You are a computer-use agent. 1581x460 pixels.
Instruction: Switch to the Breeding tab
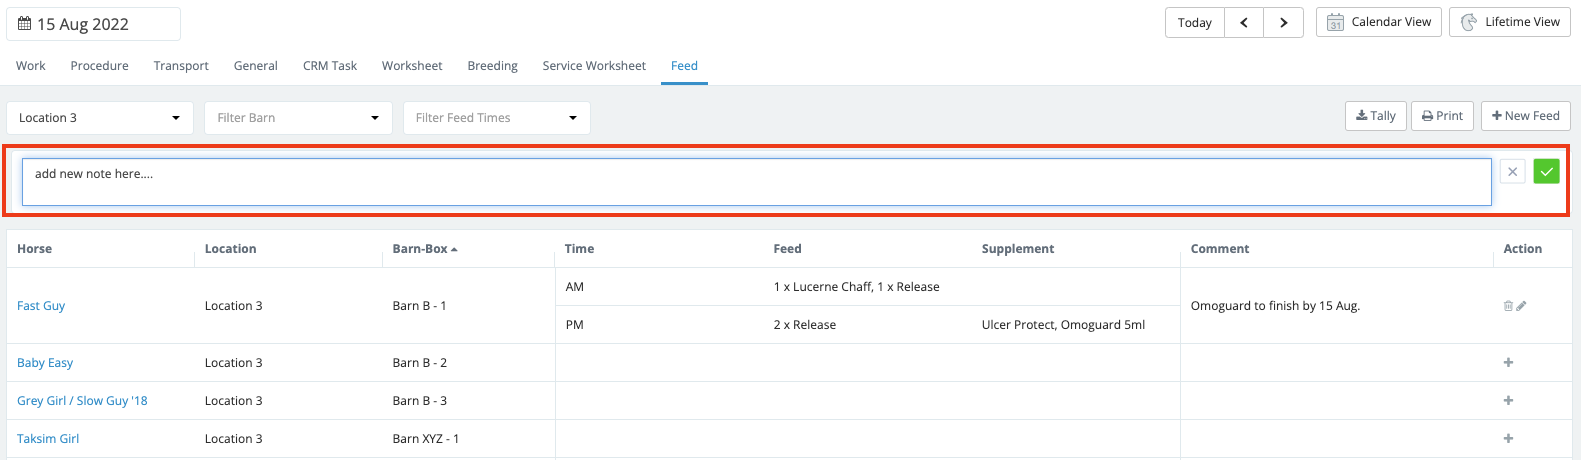492,66
